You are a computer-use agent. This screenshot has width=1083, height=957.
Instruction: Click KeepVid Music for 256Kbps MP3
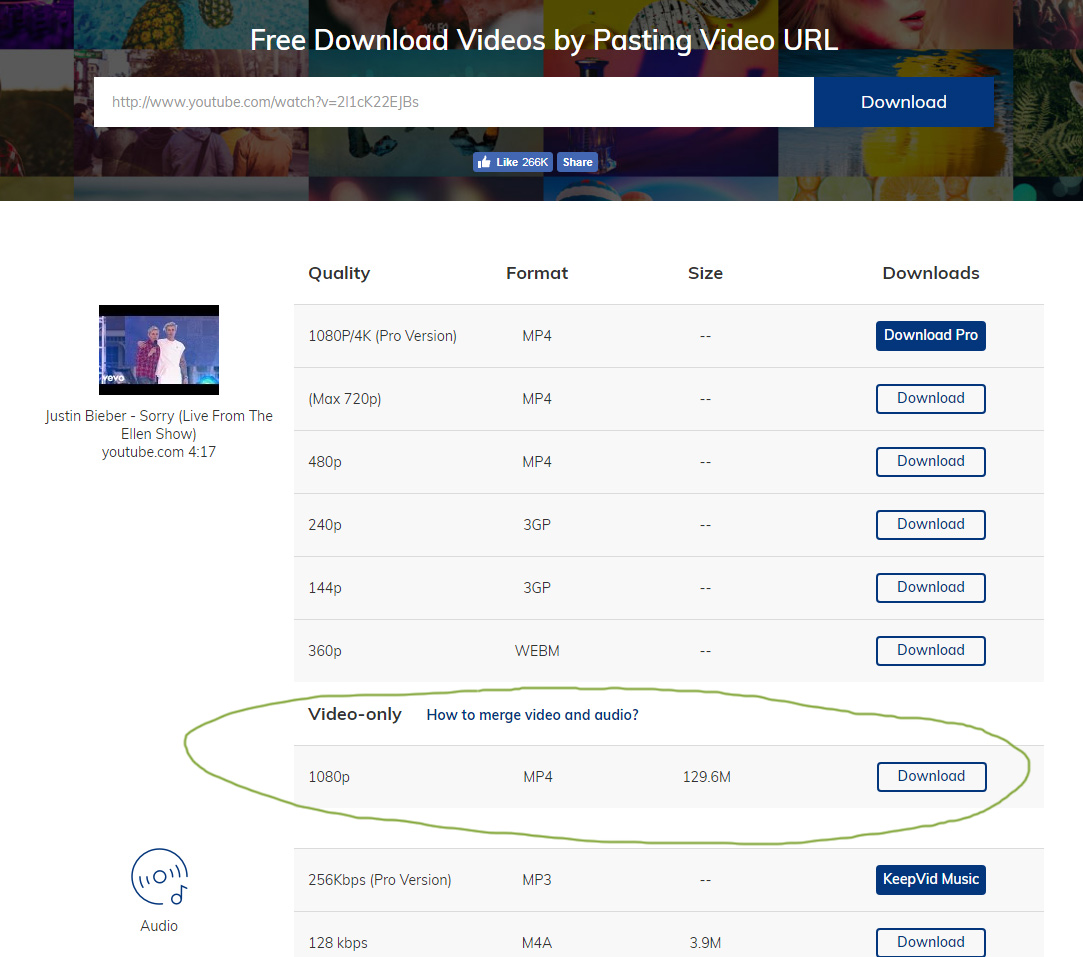click(x=930, y=880)
